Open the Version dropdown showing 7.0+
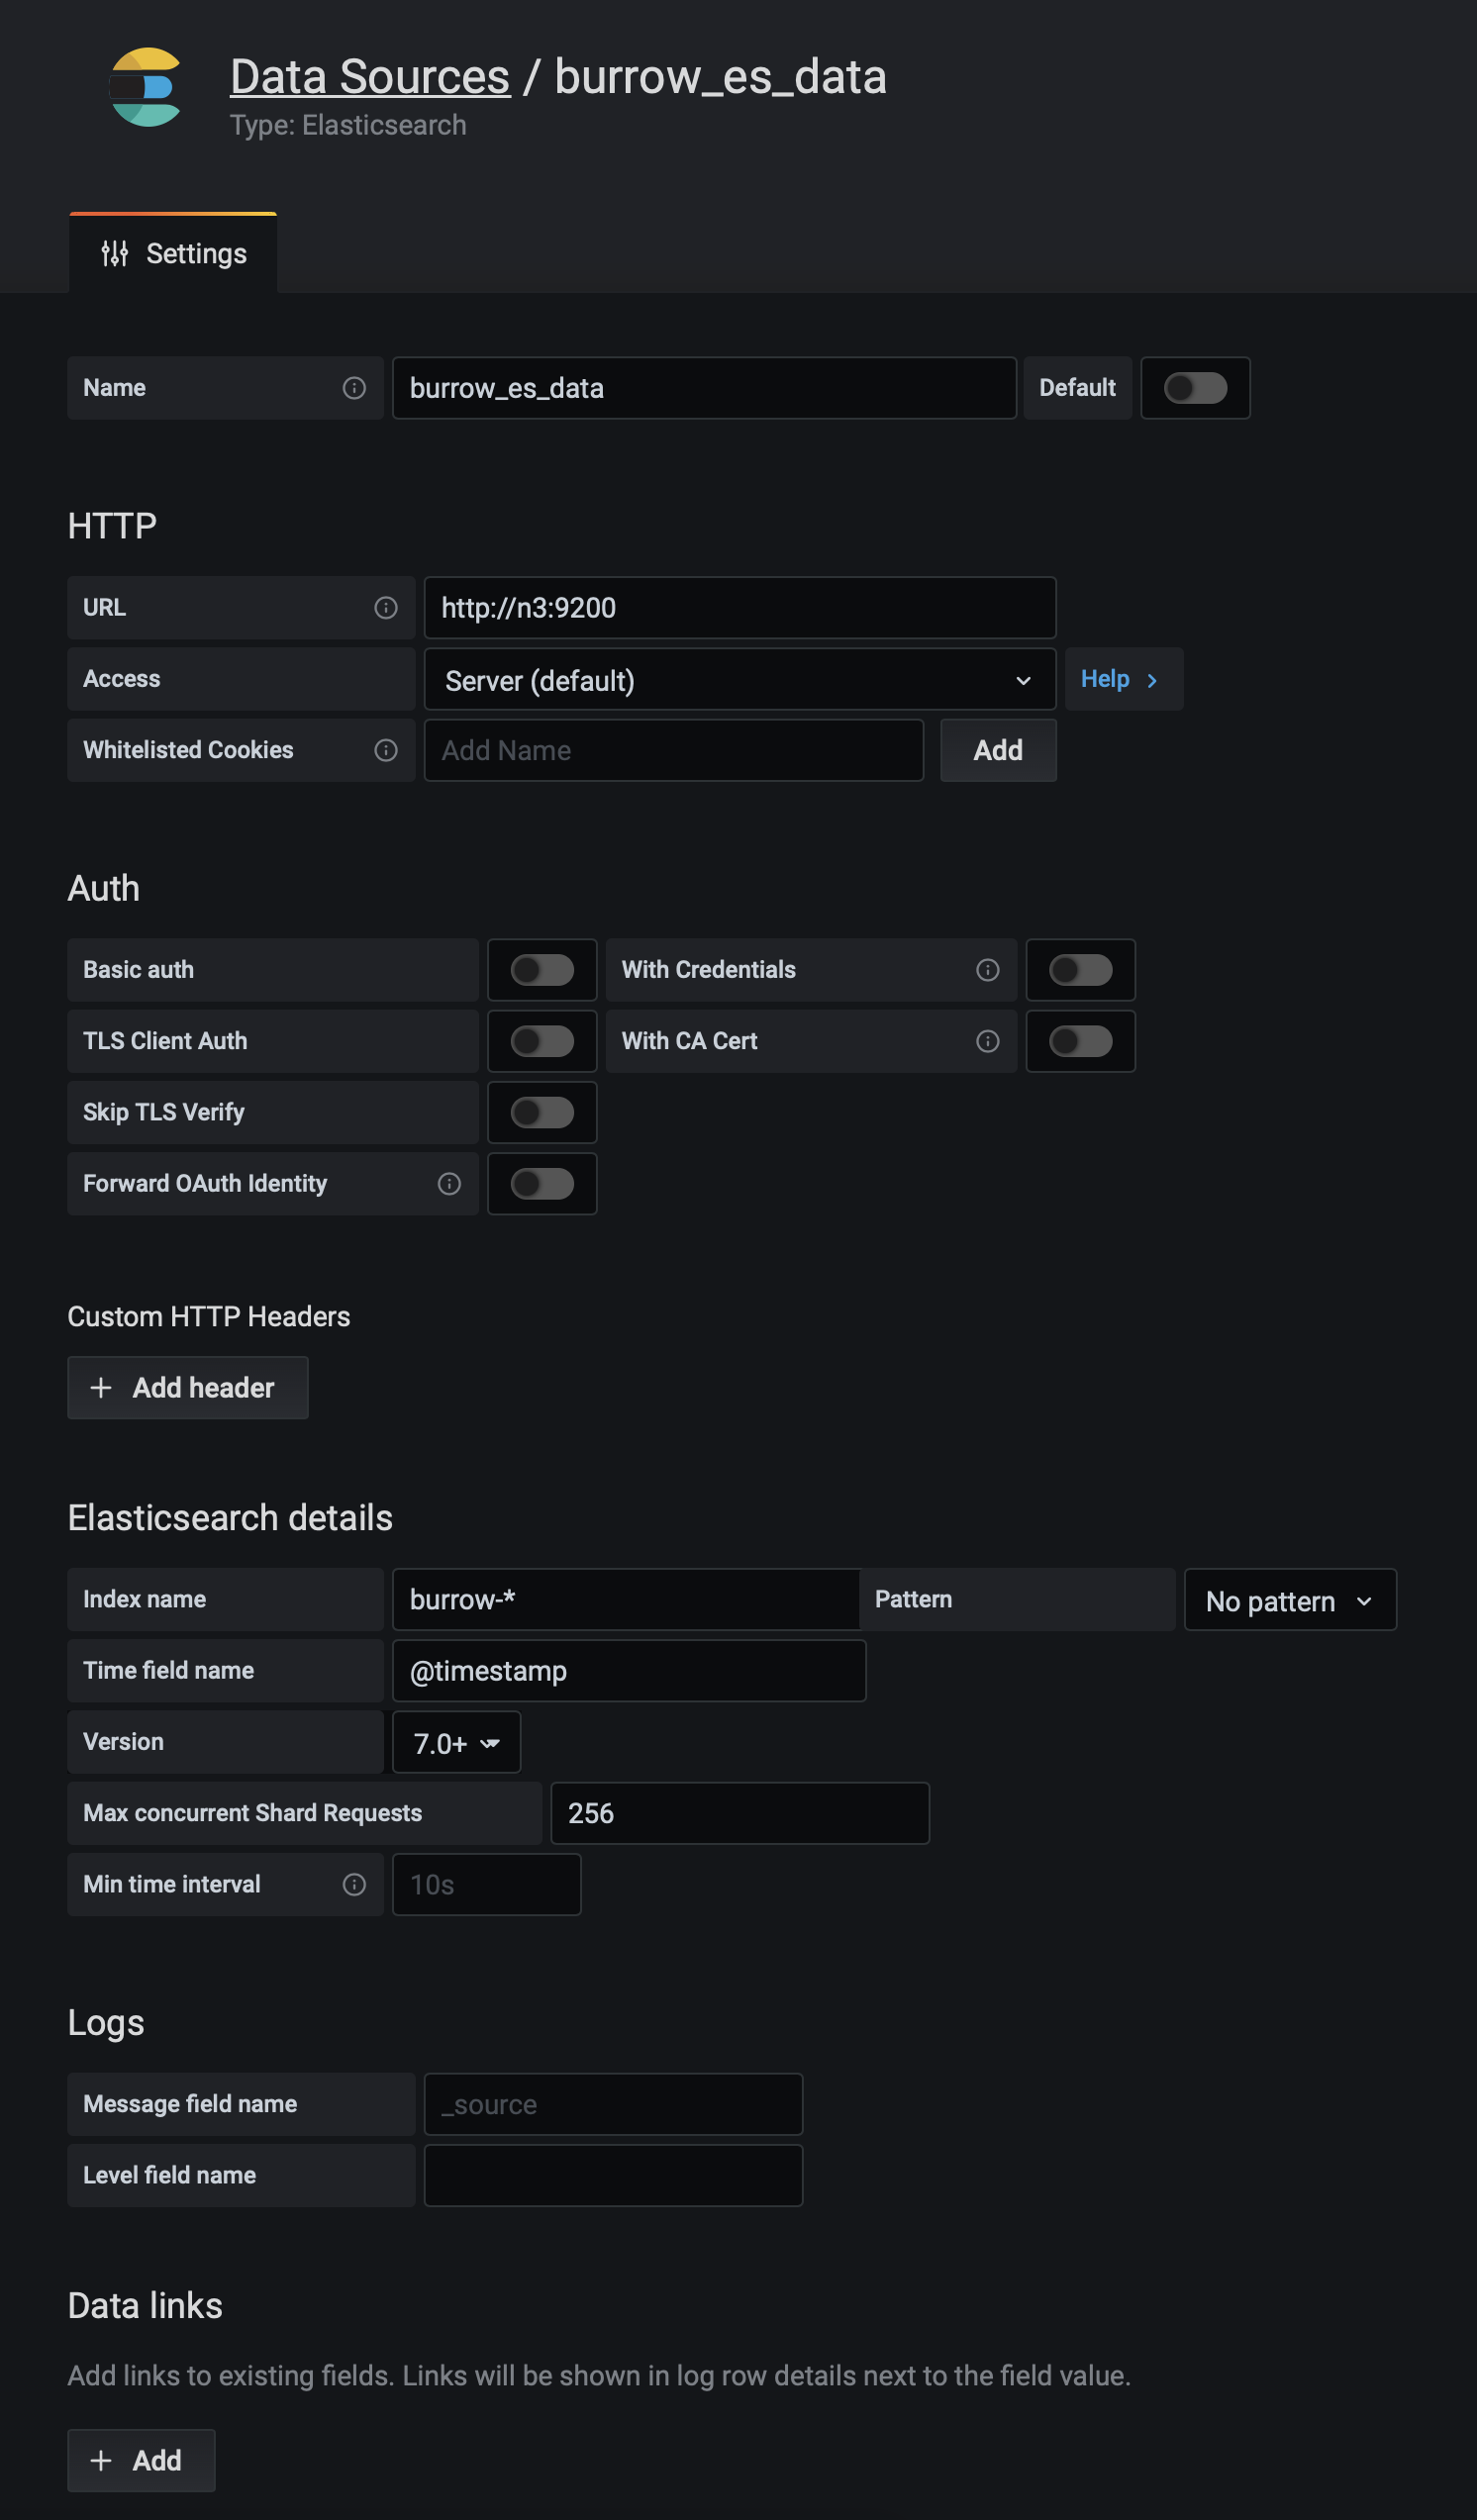Screen dimensions: 1477x2520 [457, 1743]
